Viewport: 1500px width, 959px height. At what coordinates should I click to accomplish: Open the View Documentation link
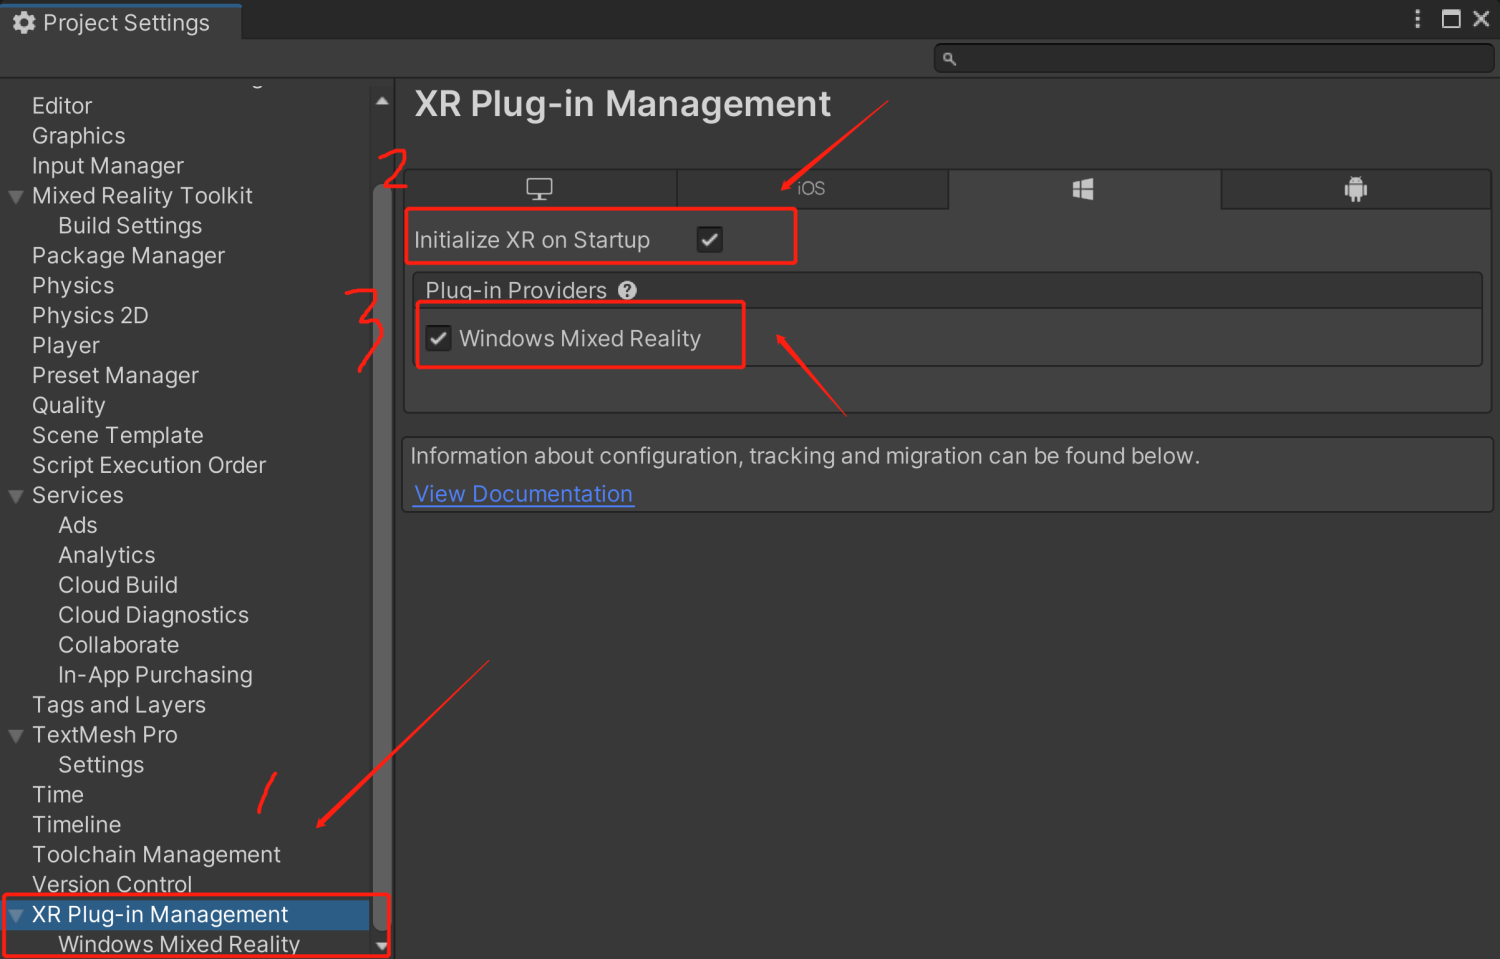[523, 494]
